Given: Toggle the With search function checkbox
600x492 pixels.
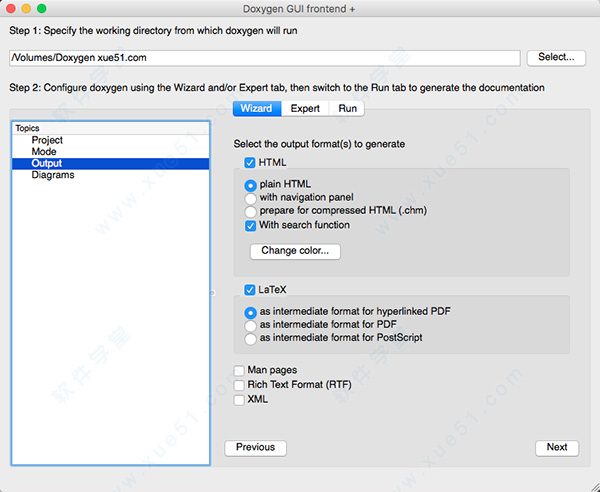Looking at the screenshot, I should 251,225.
